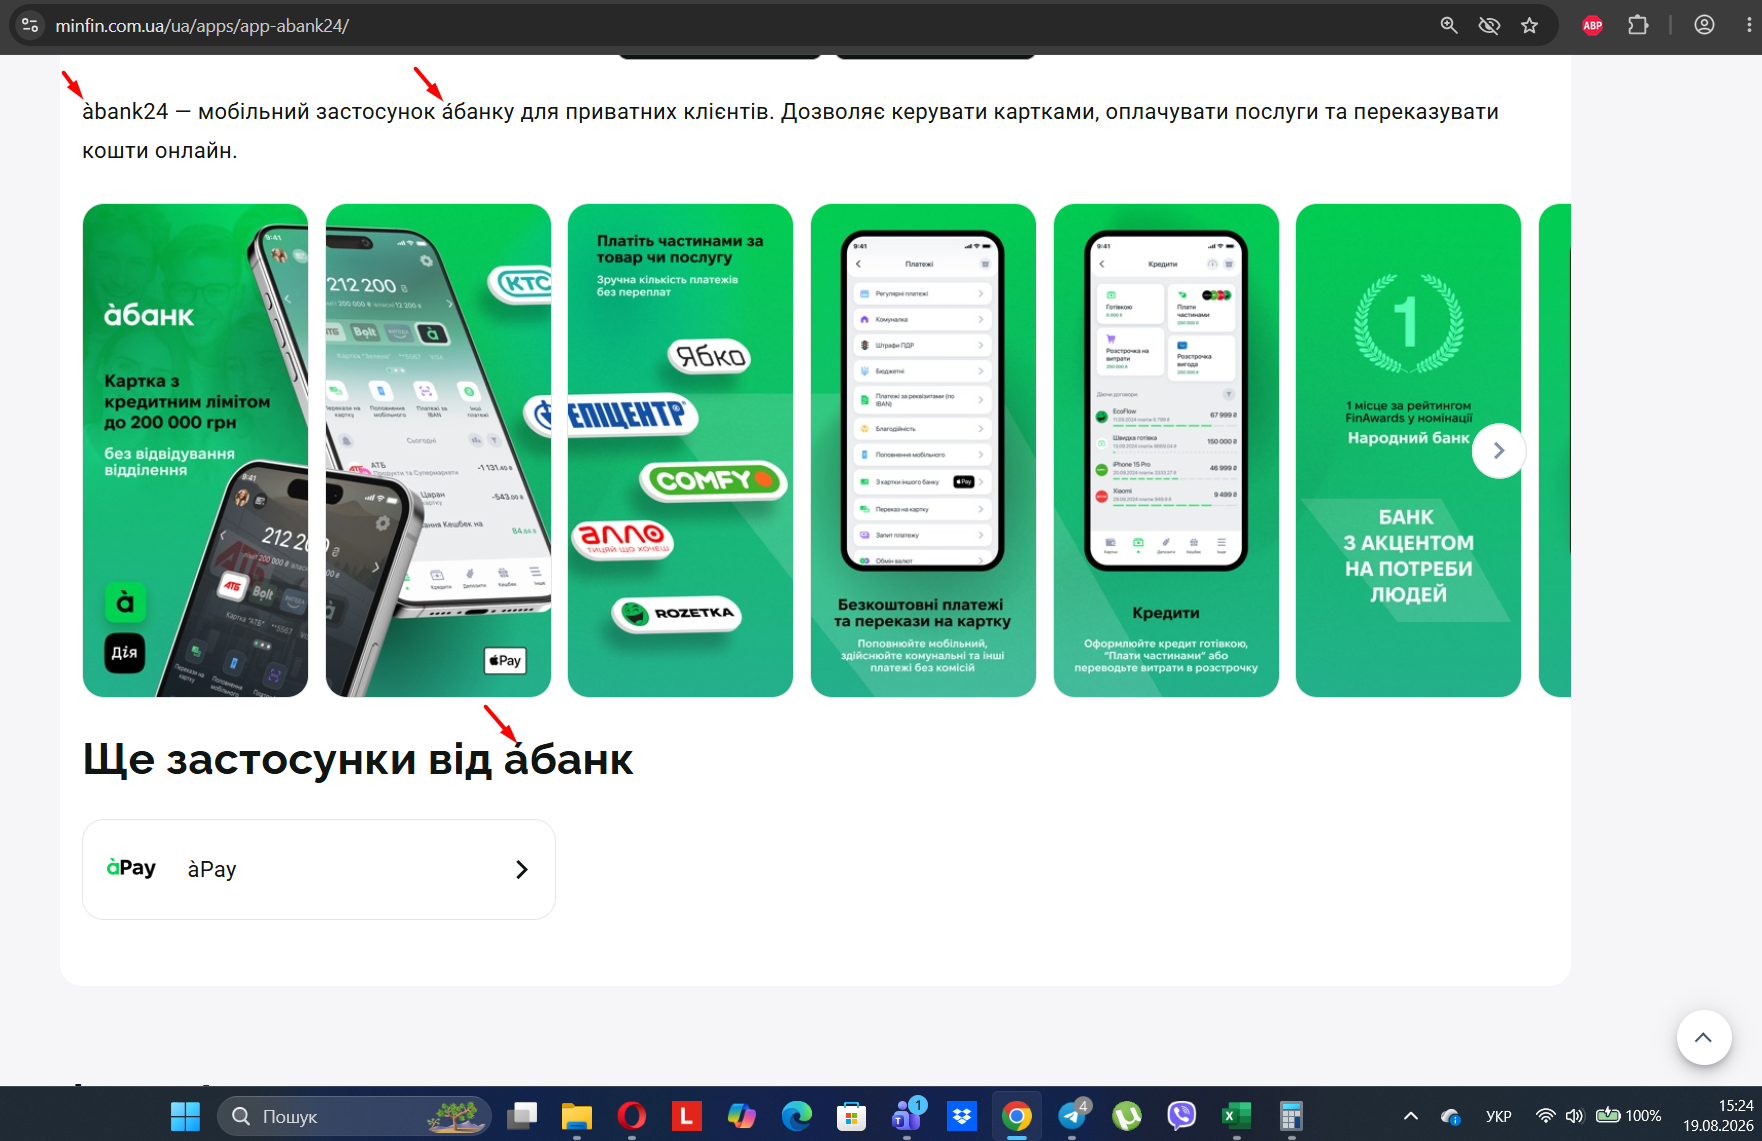Open the Opera browser in taskbar
1762x1141 pixels.
[632, 1116]
